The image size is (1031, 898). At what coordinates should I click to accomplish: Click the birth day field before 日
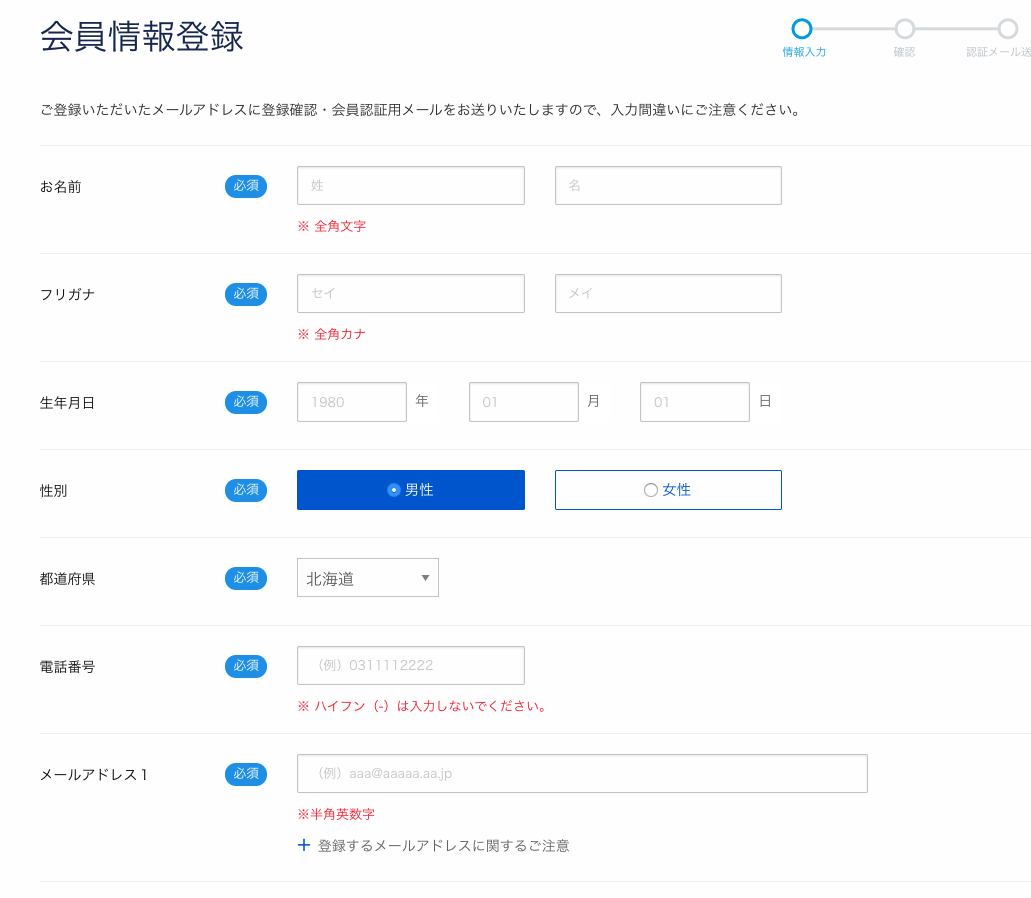tap(694, 402)
